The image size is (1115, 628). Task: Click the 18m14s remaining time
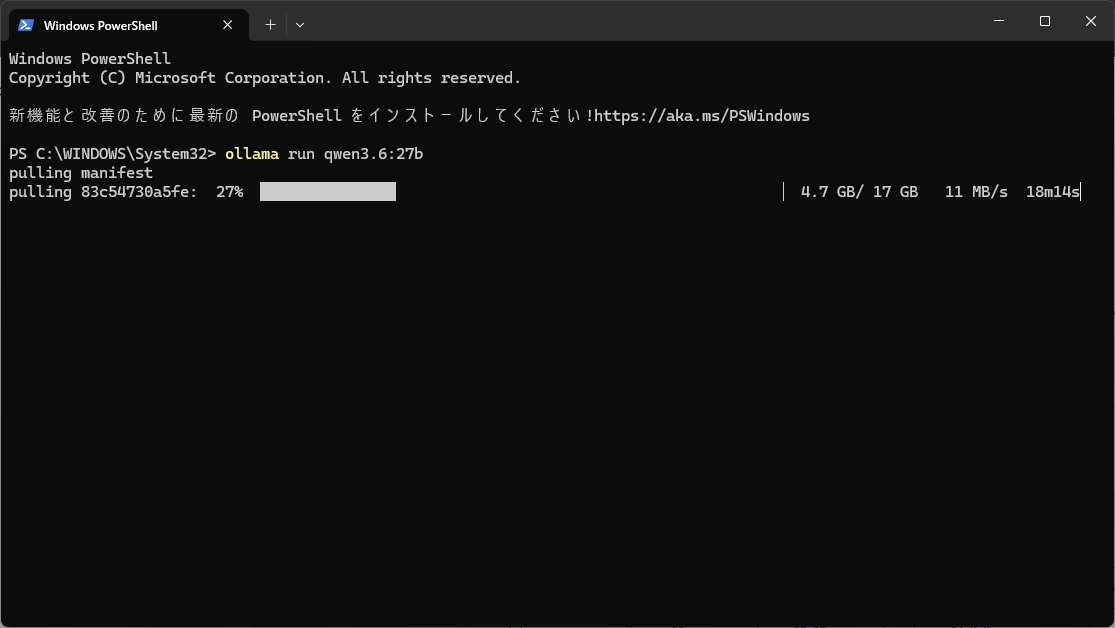coord(1052,192)
